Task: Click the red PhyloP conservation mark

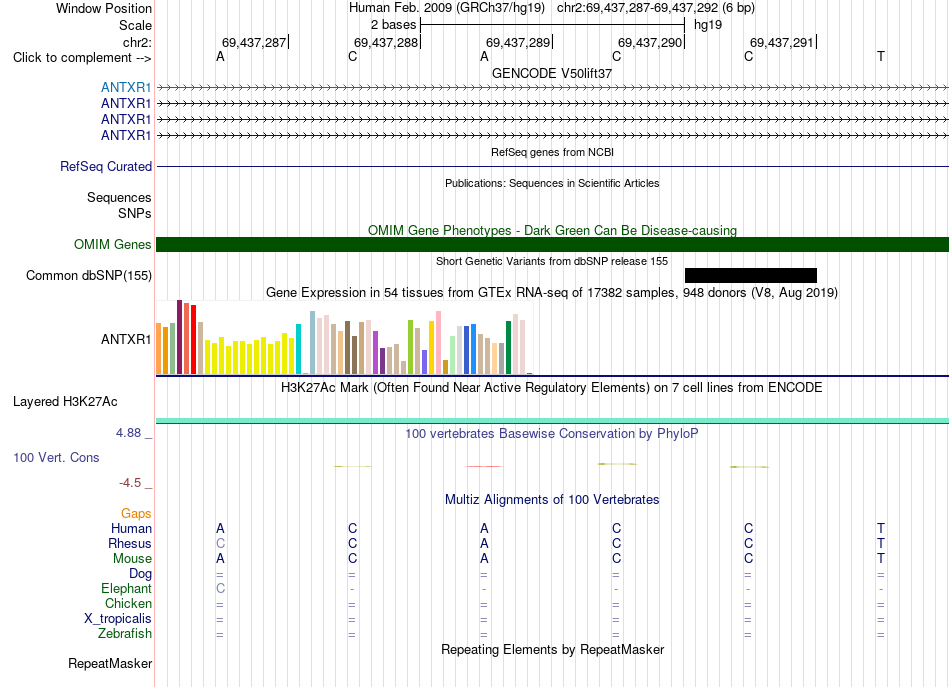Action: click(483, 466)
